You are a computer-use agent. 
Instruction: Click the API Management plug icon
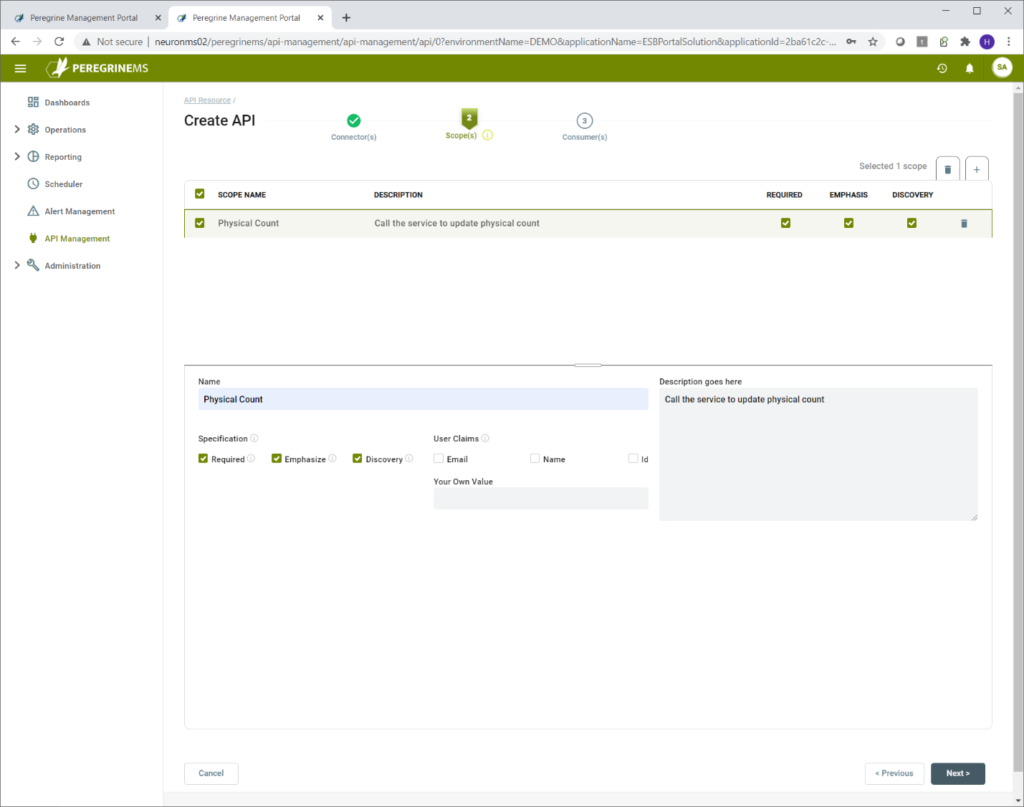point(33,238)
